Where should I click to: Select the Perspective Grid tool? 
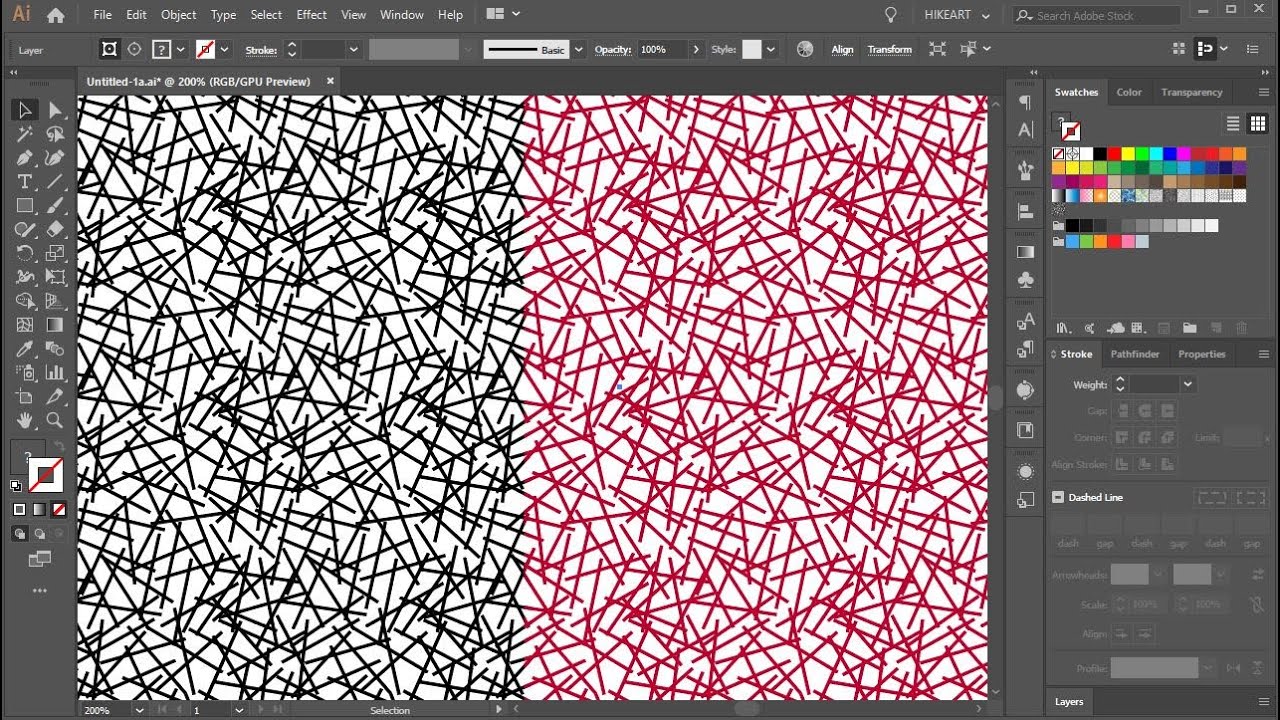56,301
